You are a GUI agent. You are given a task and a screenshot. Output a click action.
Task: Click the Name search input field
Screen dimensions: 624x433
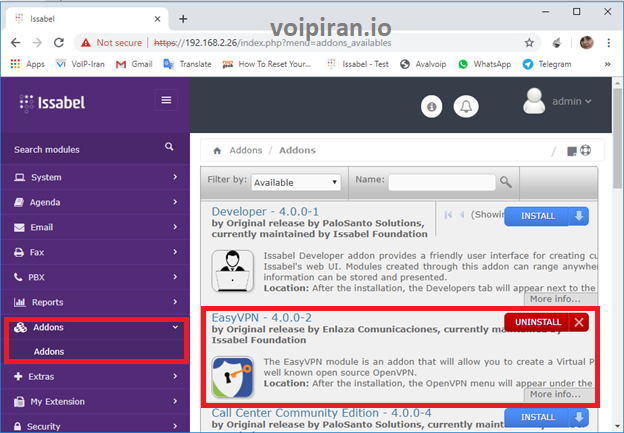coord(442,182)
